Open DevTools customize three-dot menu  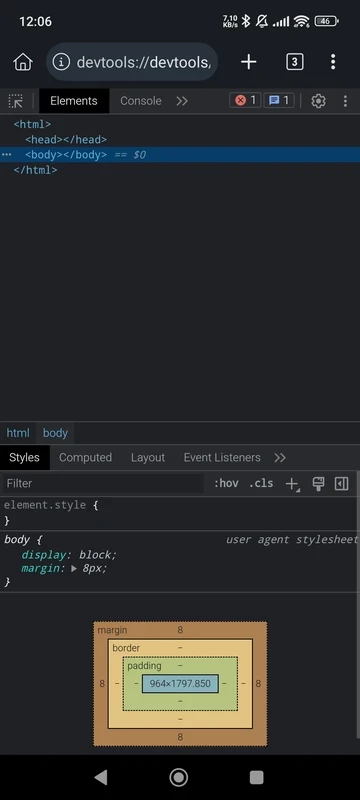pyautogui.click(x=345, y=101)
